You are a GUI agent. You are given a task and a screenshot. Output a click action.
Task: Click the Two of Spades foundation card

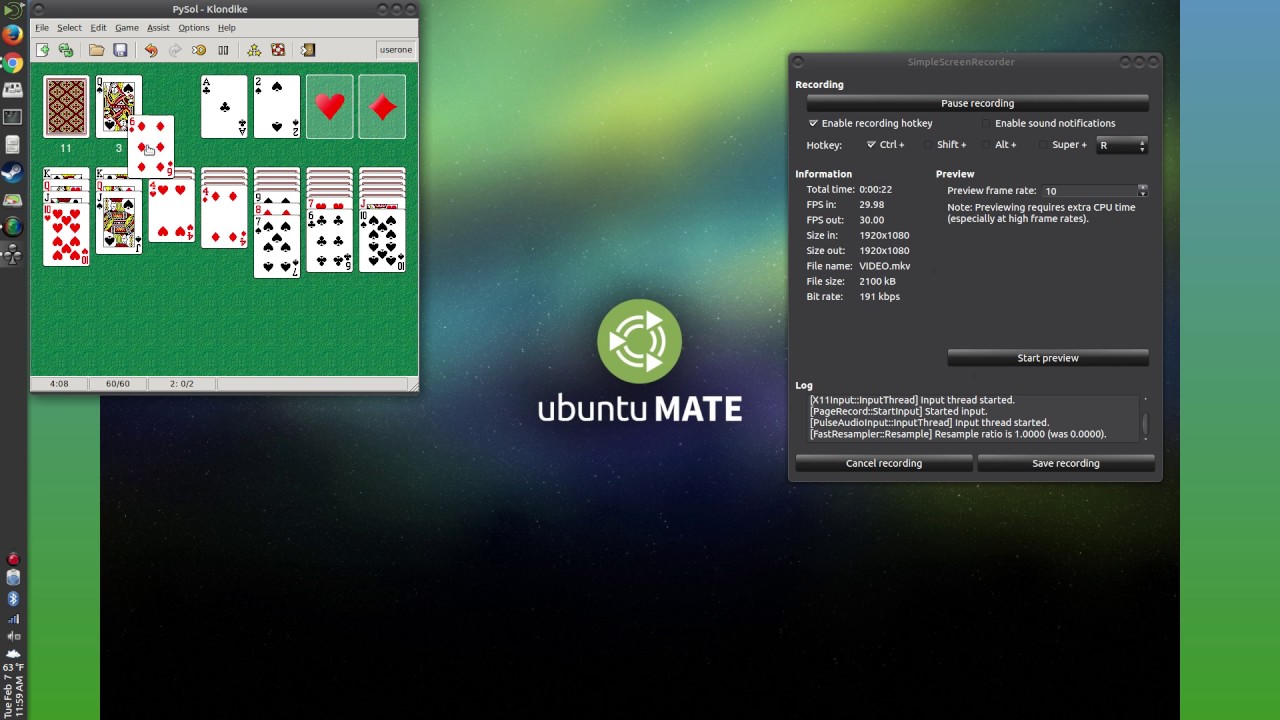(277, 106)
